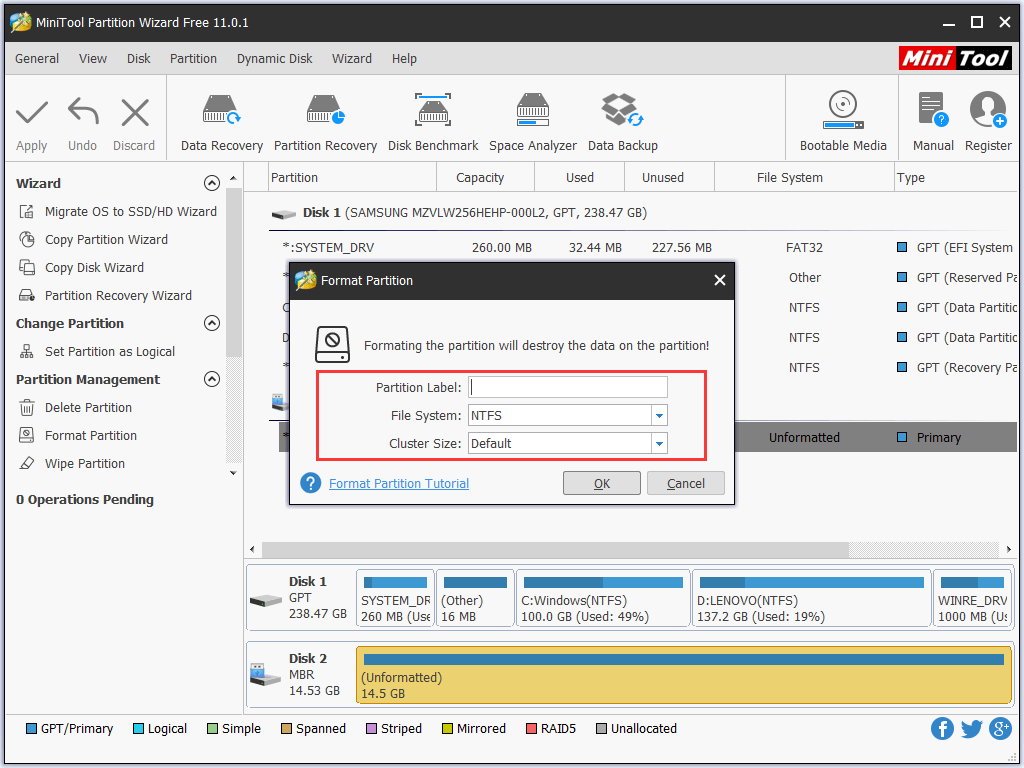Select the D:LENOVO(NTFS) partition block
Screen dimensions: 1024x768
(x=812, y=599)
